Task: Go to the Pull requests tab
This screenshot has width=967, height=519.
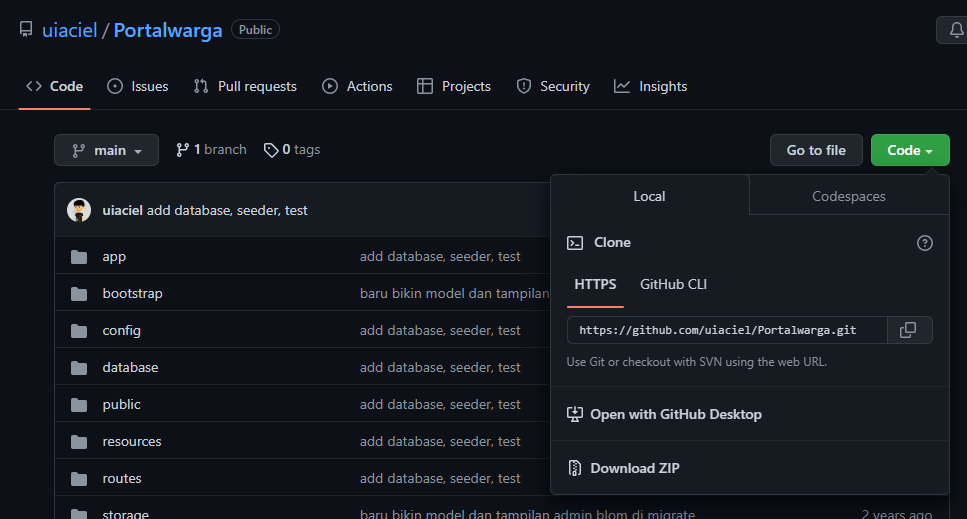Action: coord(245,86)
